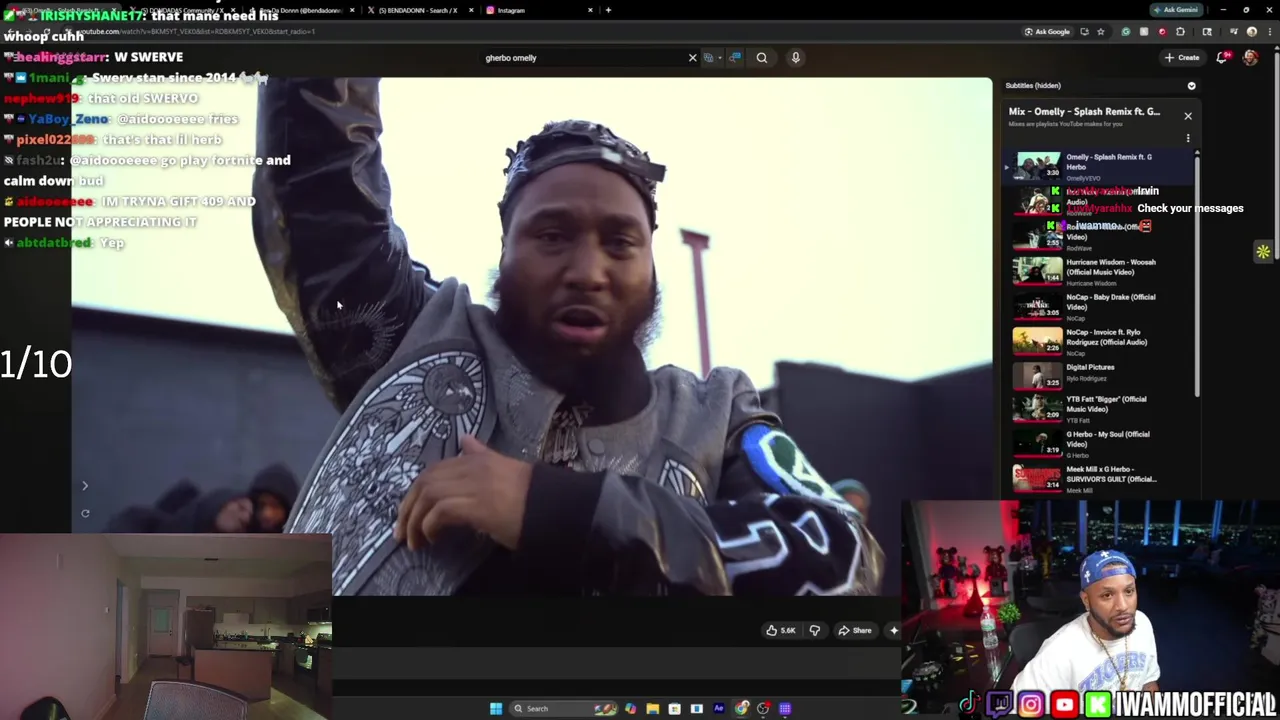The width and height of the screenshot is (1280, 720).
Task: Click the sparkle Ask button beside Share
Action: (x=893, y=631)
